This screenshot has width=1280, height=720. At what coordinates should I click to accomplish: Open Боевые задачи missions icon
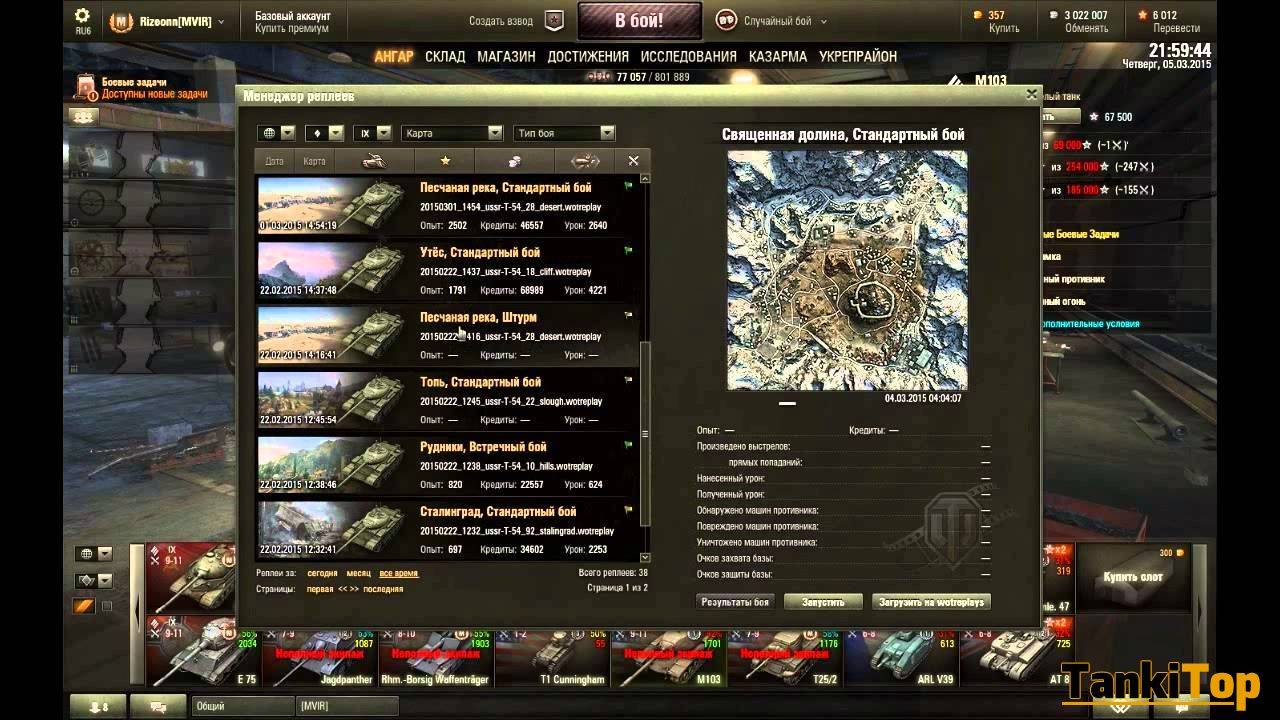point(84,88)
